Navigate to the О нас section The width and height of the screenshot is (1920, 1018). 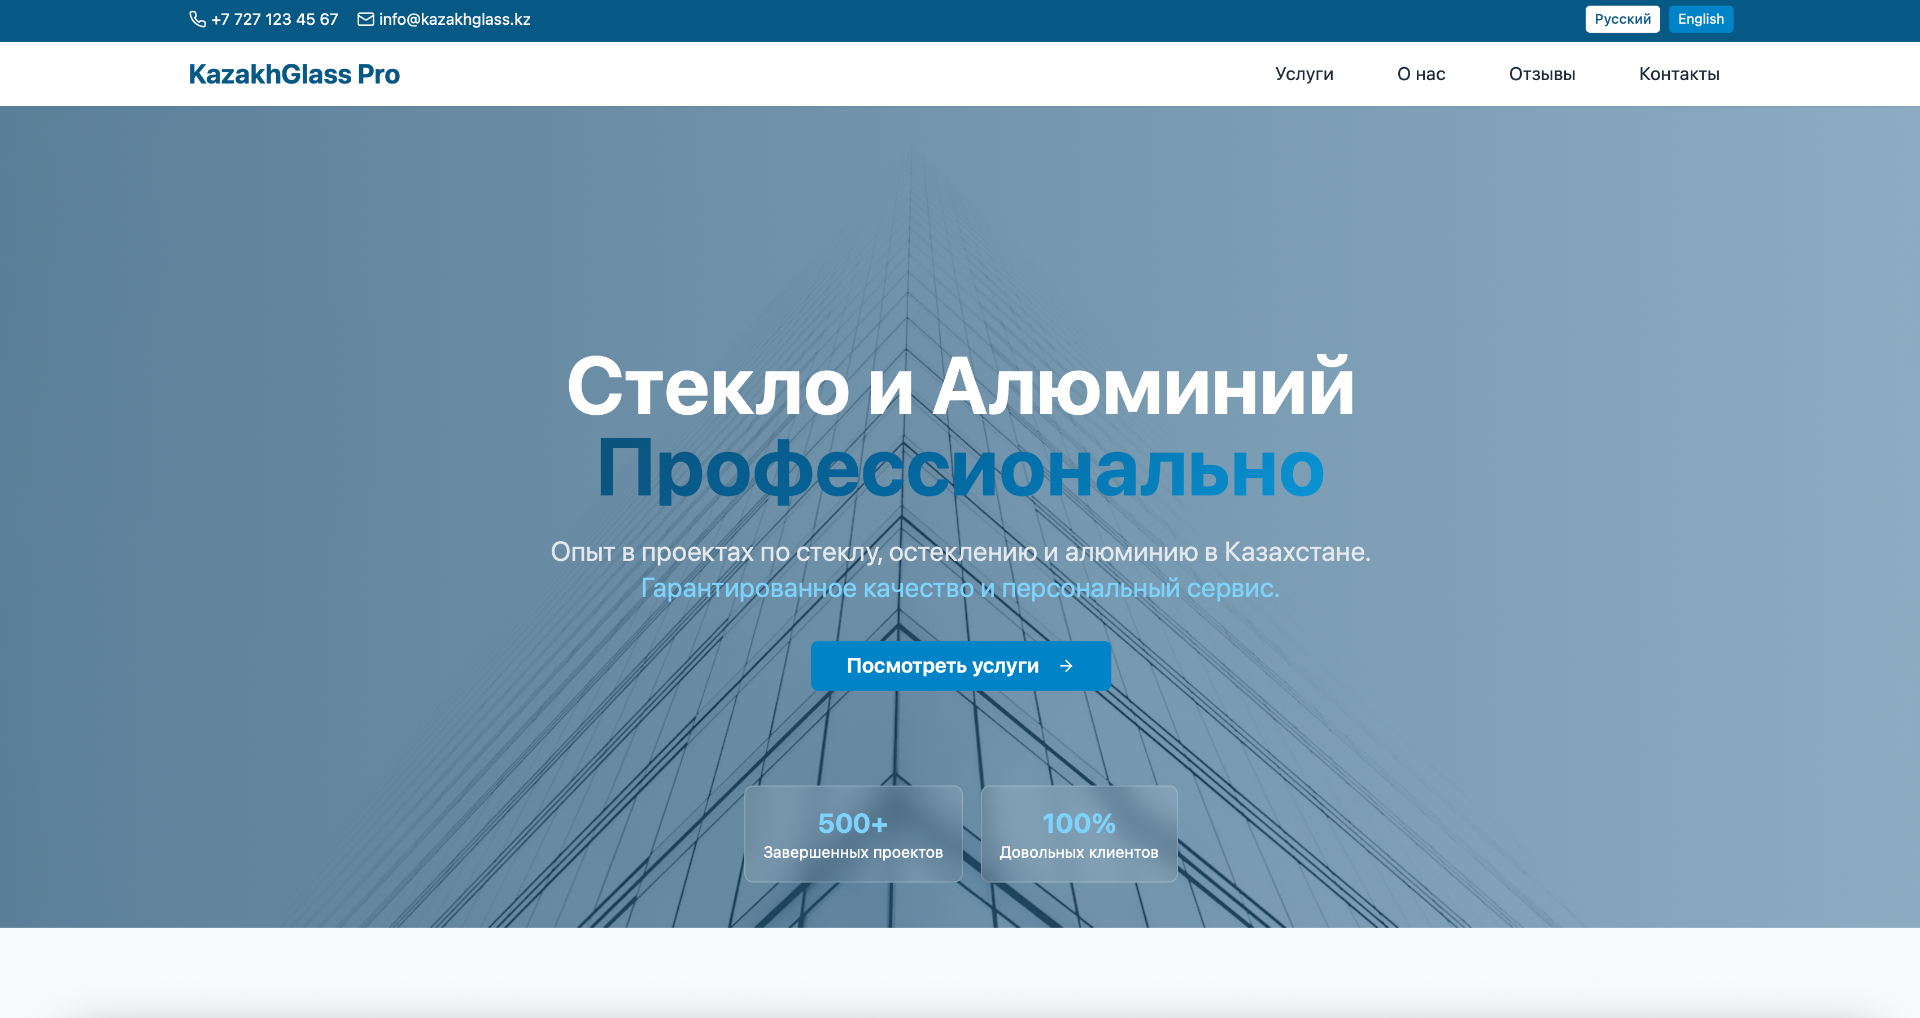(x=1421, y=74)
